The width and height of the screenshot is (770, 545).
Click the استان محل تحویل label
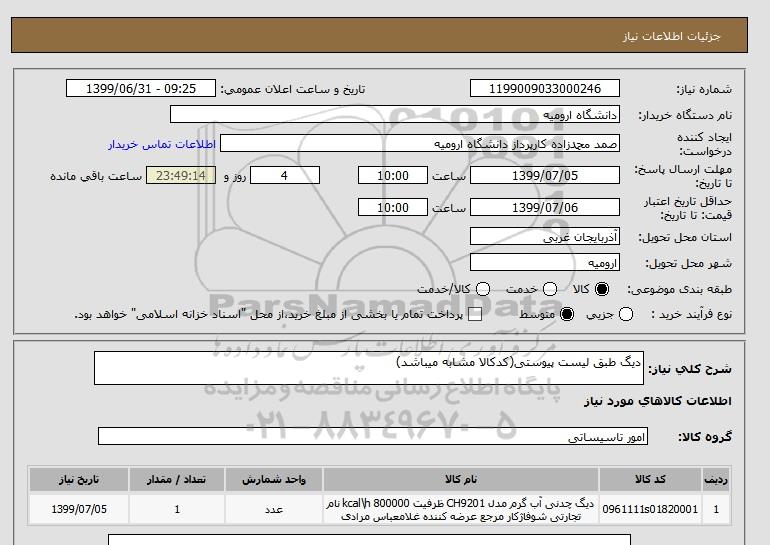click(x=685, y=237)
